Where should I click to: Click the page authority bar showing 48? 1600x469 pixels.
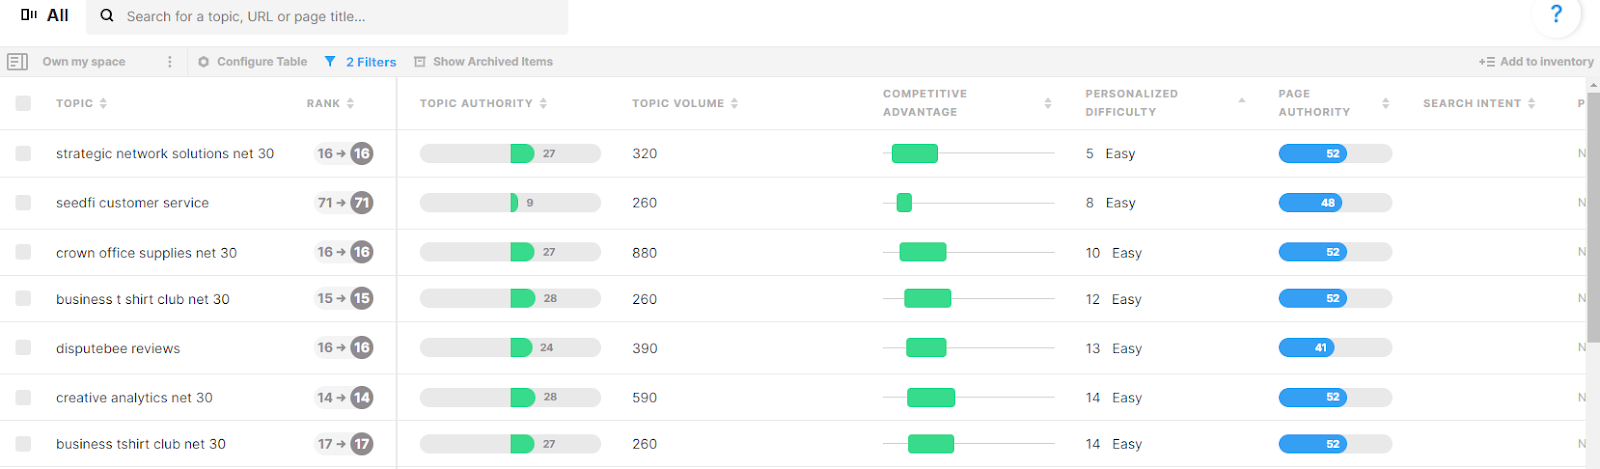pyautogui.click(x=1335, y=203)
